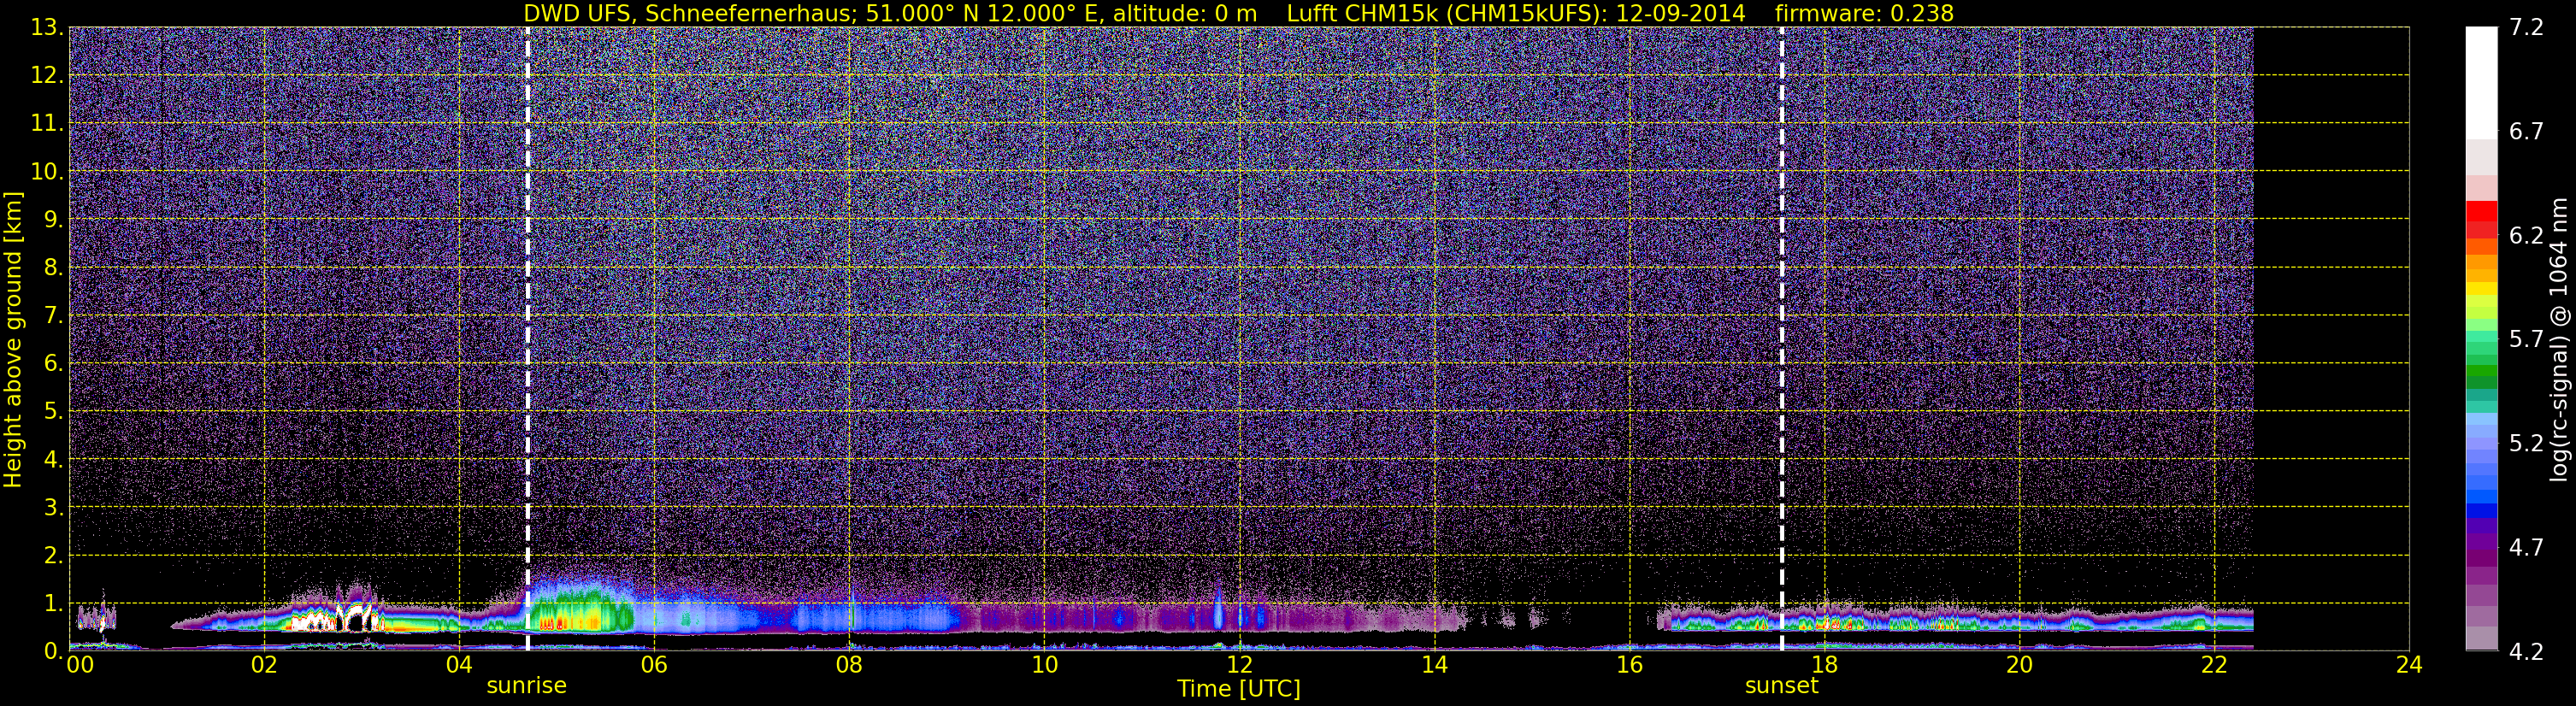Click the height axis tick label 6.
The width and height of the screenshot is (2576, 706).
(54, 364)
